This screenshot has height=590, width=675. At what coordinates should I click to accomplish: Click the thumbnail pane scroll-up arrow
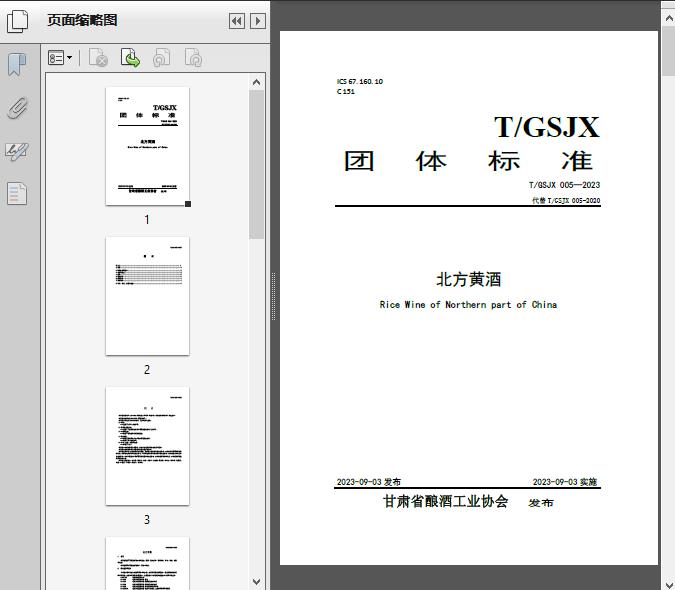[257, 82]
